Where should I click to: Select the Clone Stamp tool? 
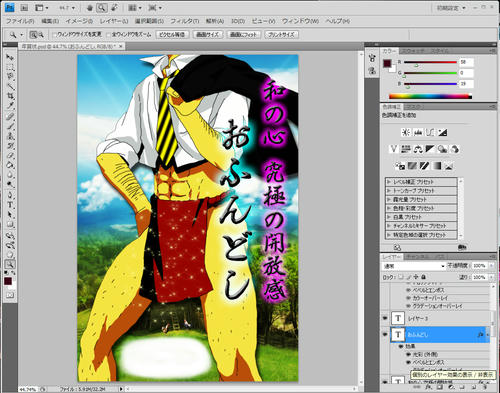coord(10,136)
